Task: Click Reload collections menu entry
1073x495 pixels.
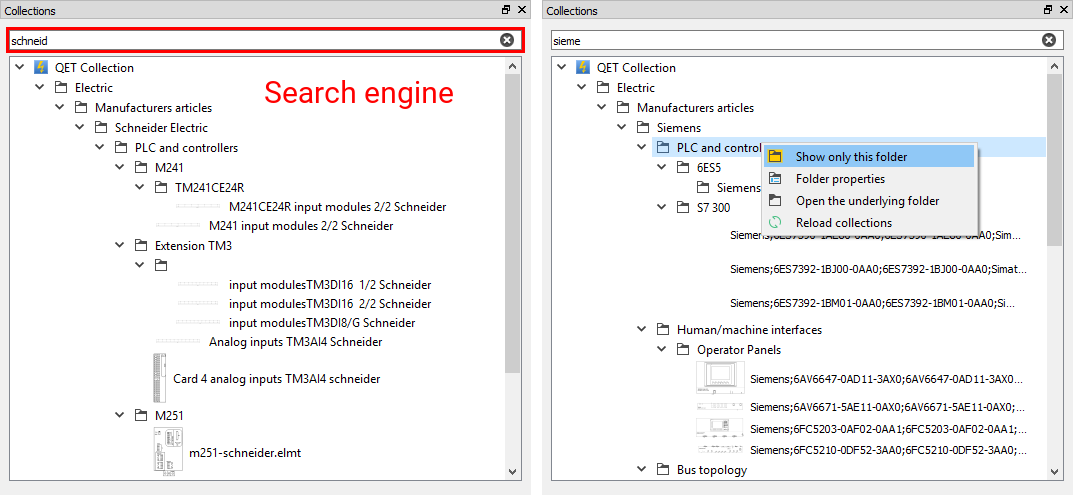Action: pos(868,223)
